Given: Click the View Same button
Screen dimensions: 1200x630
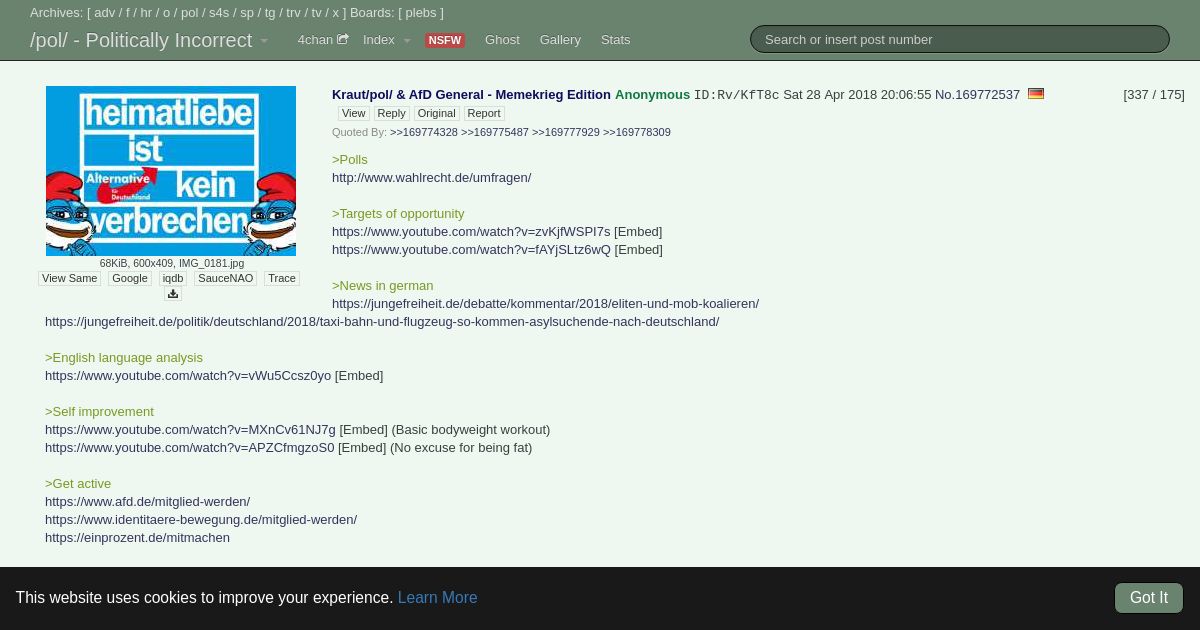Looking at the screenshot, I should point(70,278).
